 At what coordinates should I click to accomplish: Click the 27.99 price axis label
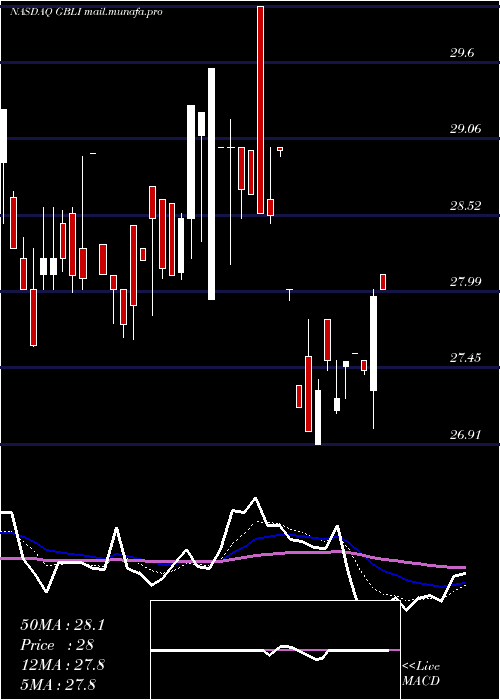pos(465,282)
